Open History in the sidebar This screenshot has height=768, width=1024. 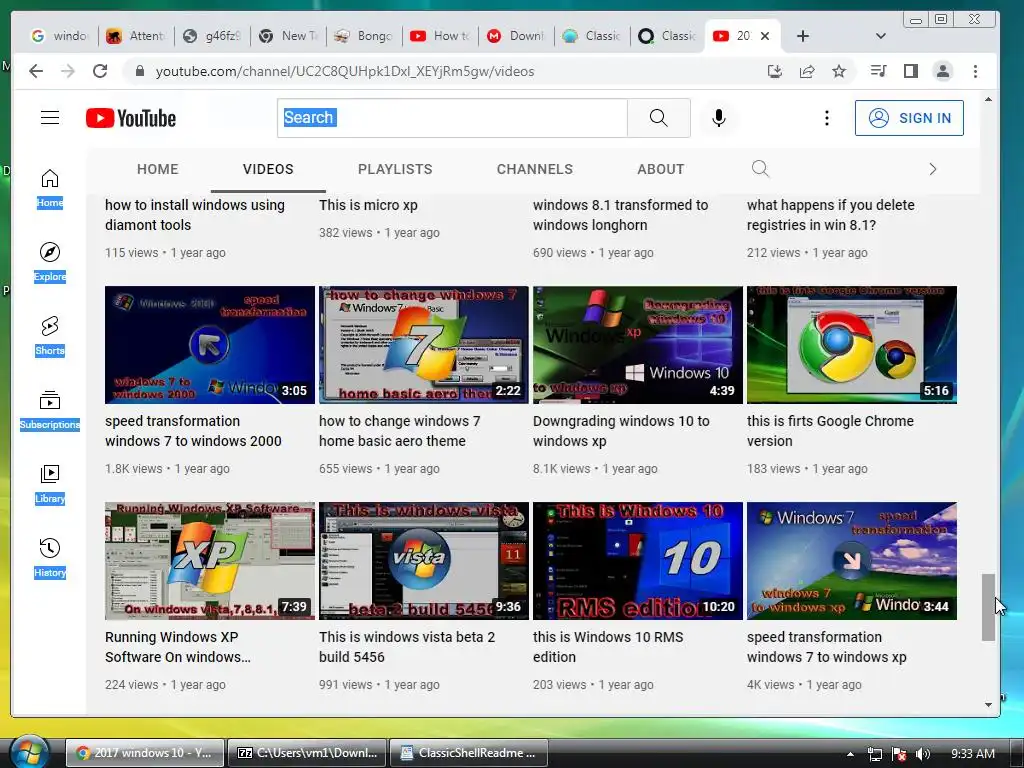coord(50,558)
